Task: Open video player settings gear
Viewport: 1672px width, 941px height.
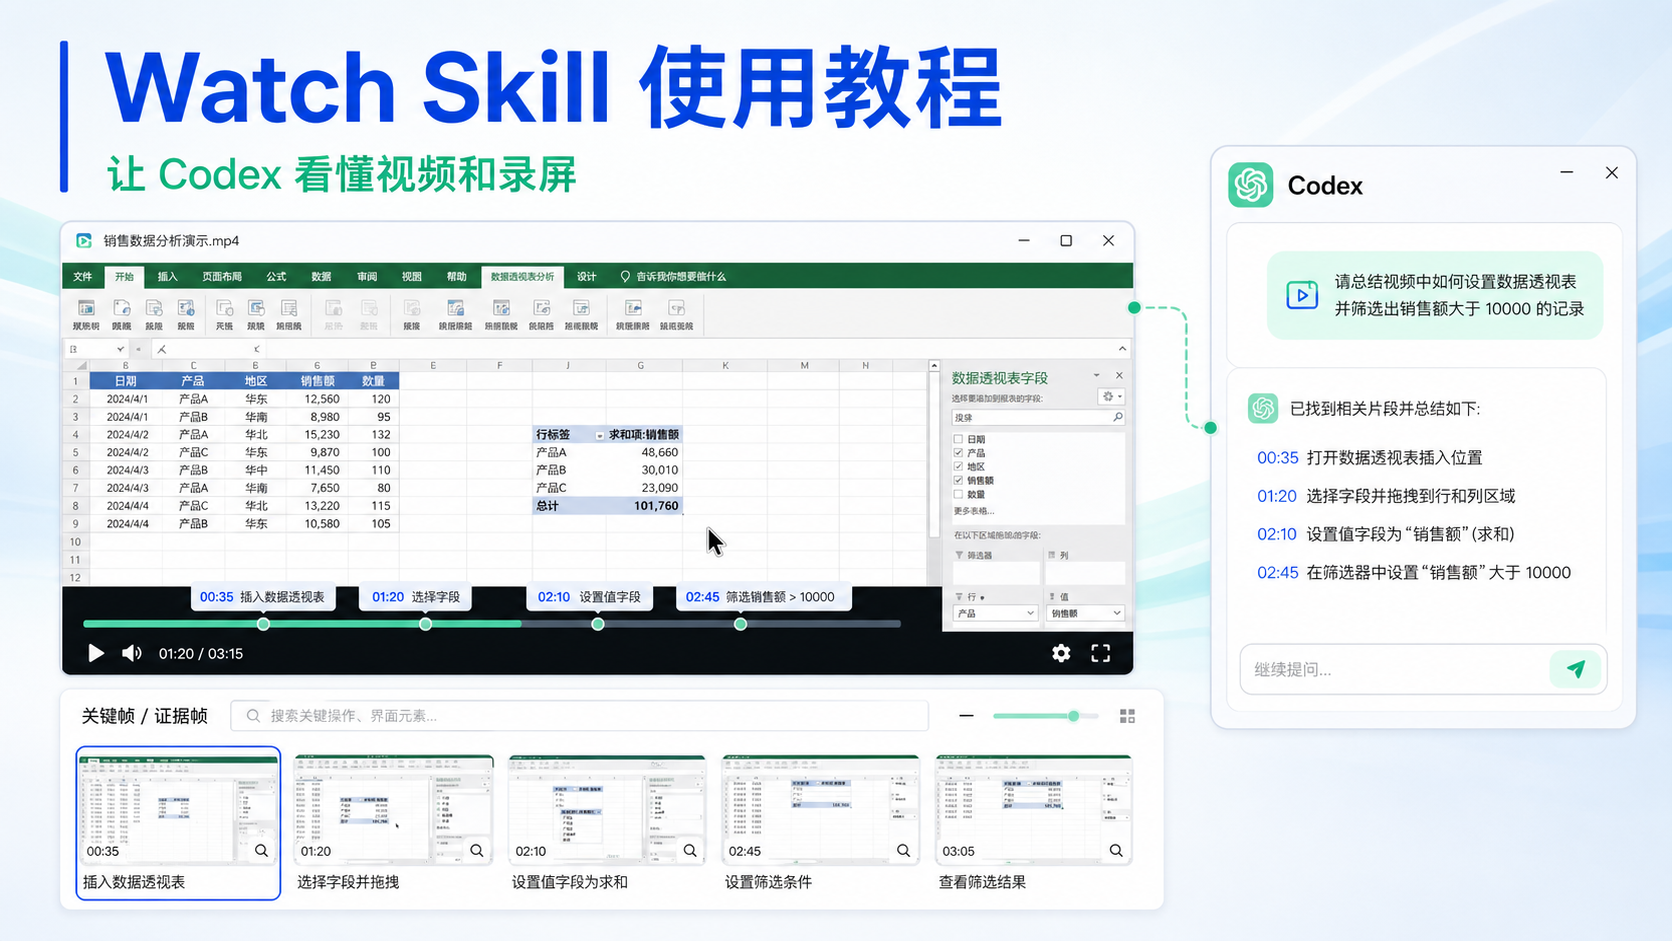Action: 1061,653
